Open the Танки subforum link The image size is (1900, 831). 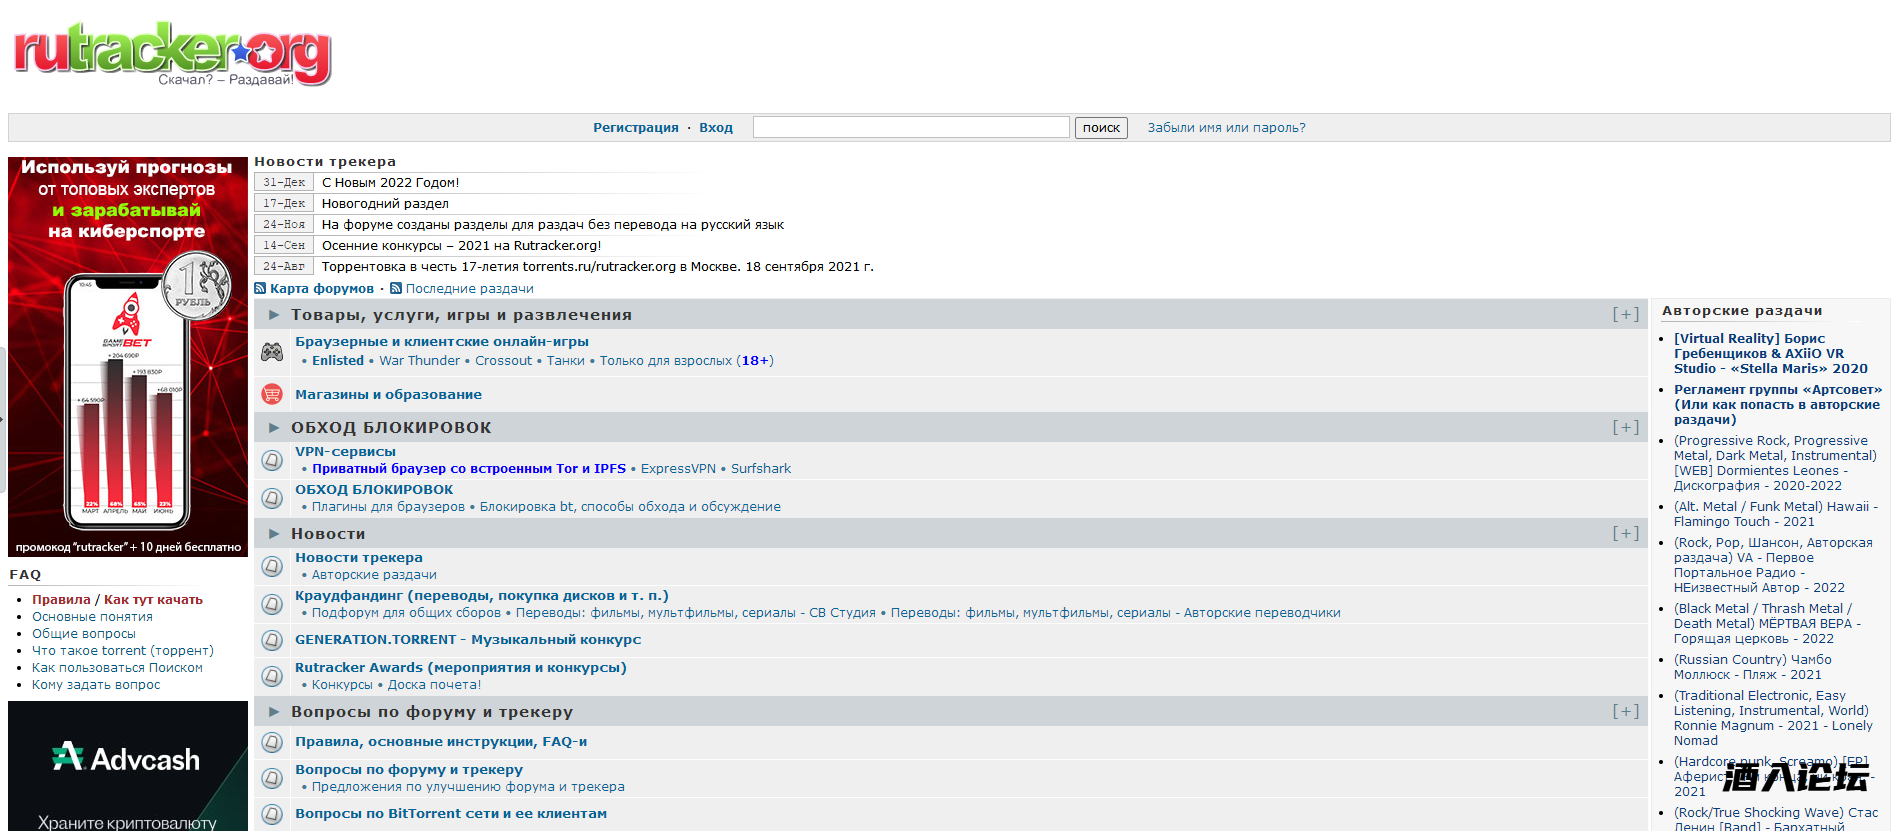(566, 361)
